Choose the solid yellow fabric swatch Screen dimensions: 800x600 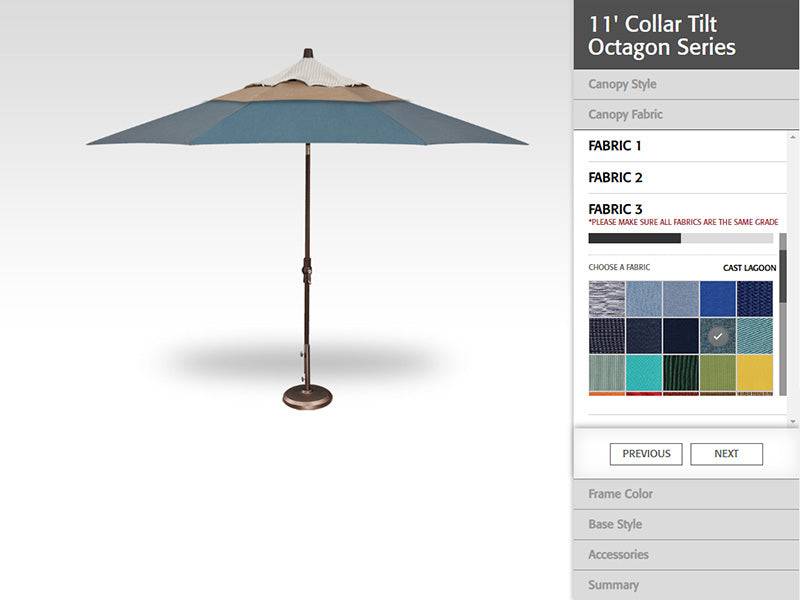[754, 373]
